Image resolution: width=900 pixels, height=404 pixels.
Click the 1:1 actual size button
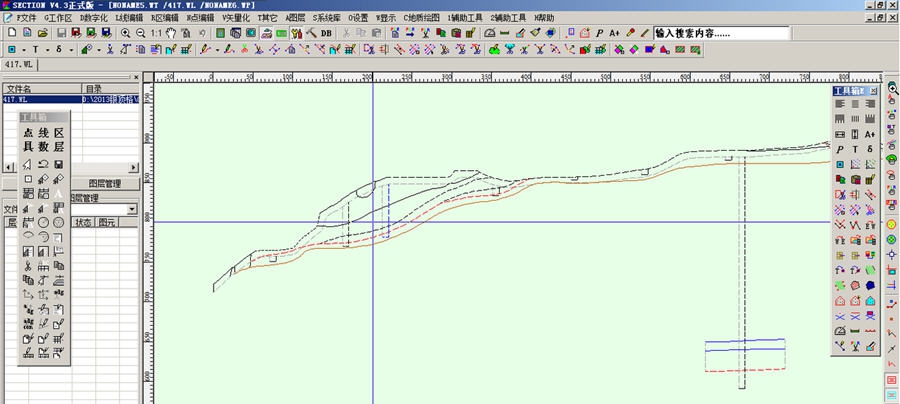tap(156, 33)
